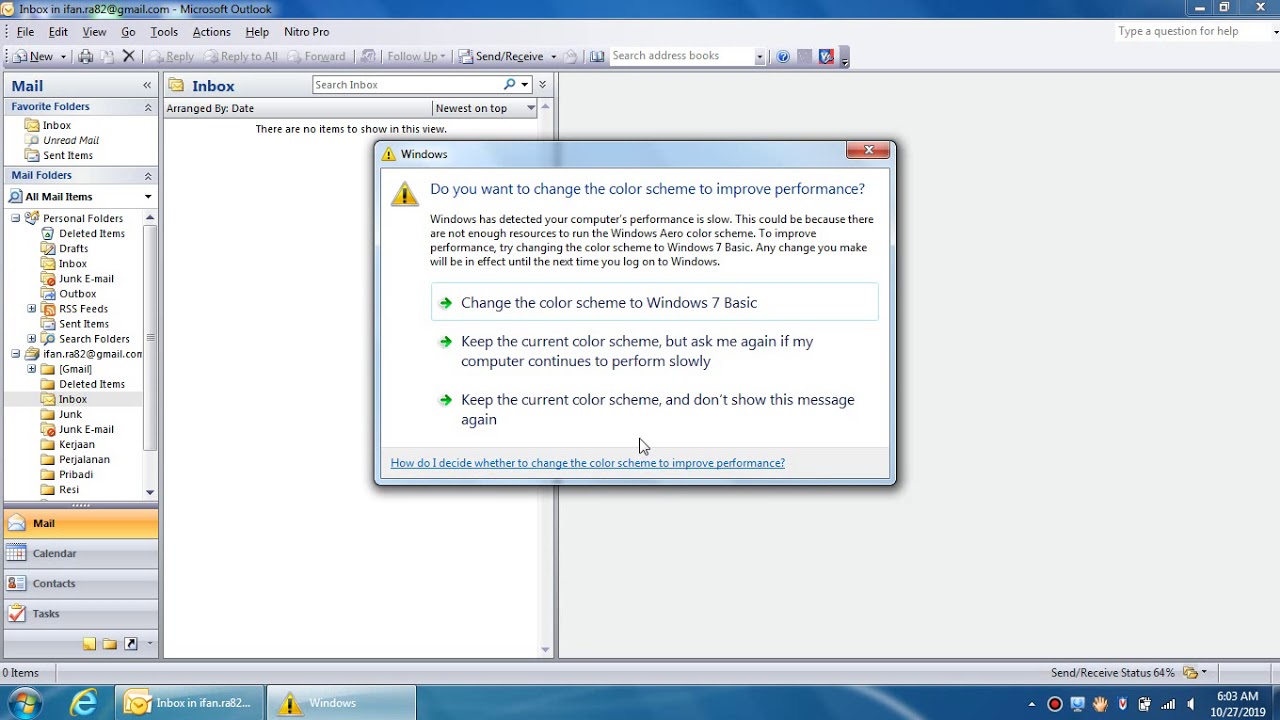1280x720 pixels.
Task: Open the Shortcuts icon in the navigation pane
Action: (131, 644)
